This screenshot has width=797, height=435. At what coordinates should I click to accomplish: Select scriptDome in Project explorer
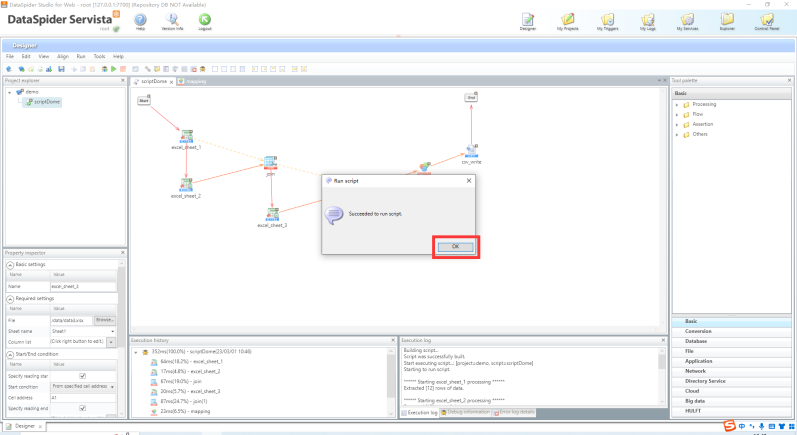click(43, 102)
